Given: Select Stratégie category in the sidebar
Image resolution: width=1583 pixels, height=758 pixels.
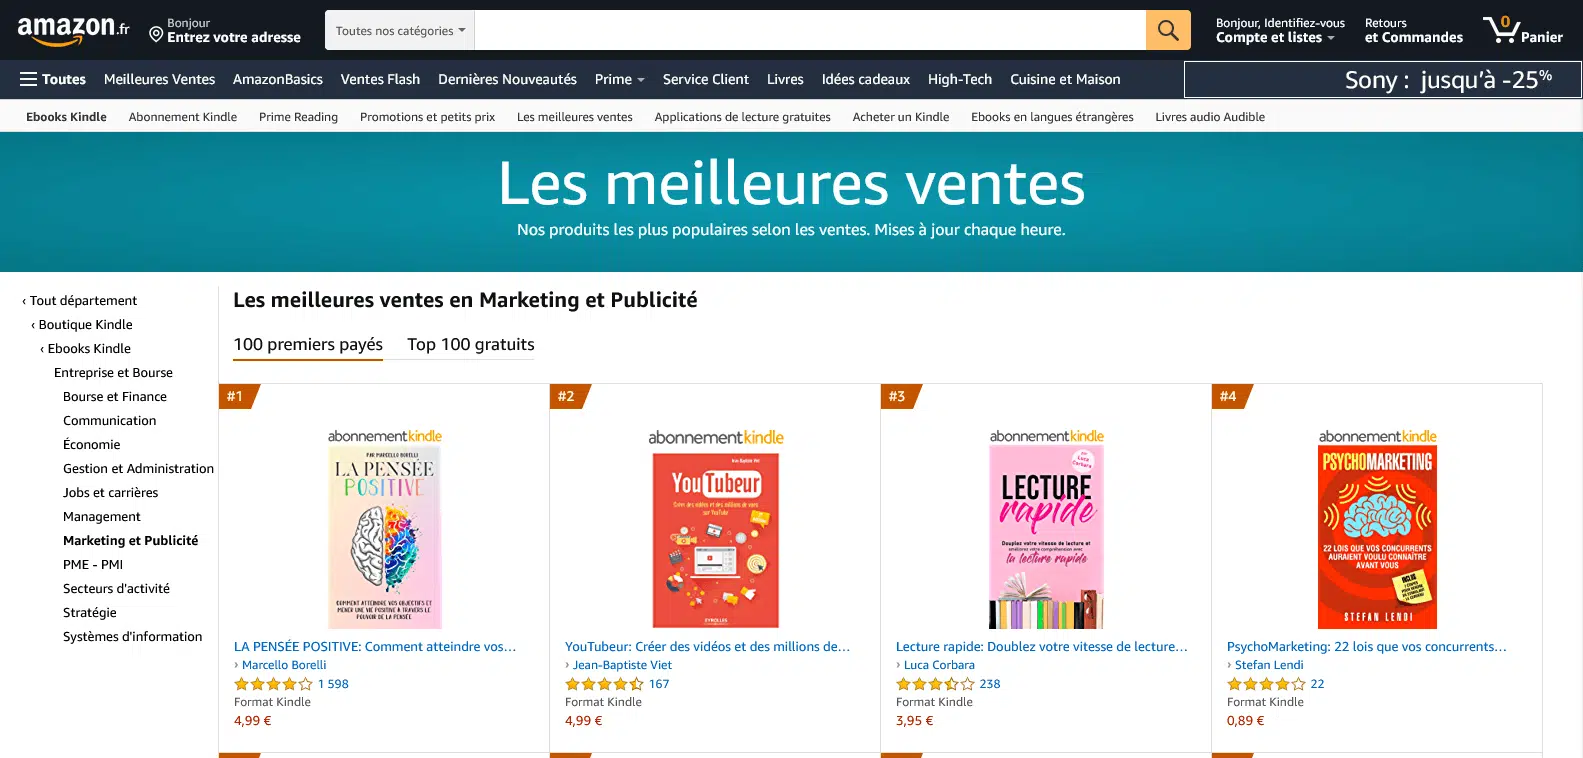Looking at the screenshot, I should tap(90, 613).
